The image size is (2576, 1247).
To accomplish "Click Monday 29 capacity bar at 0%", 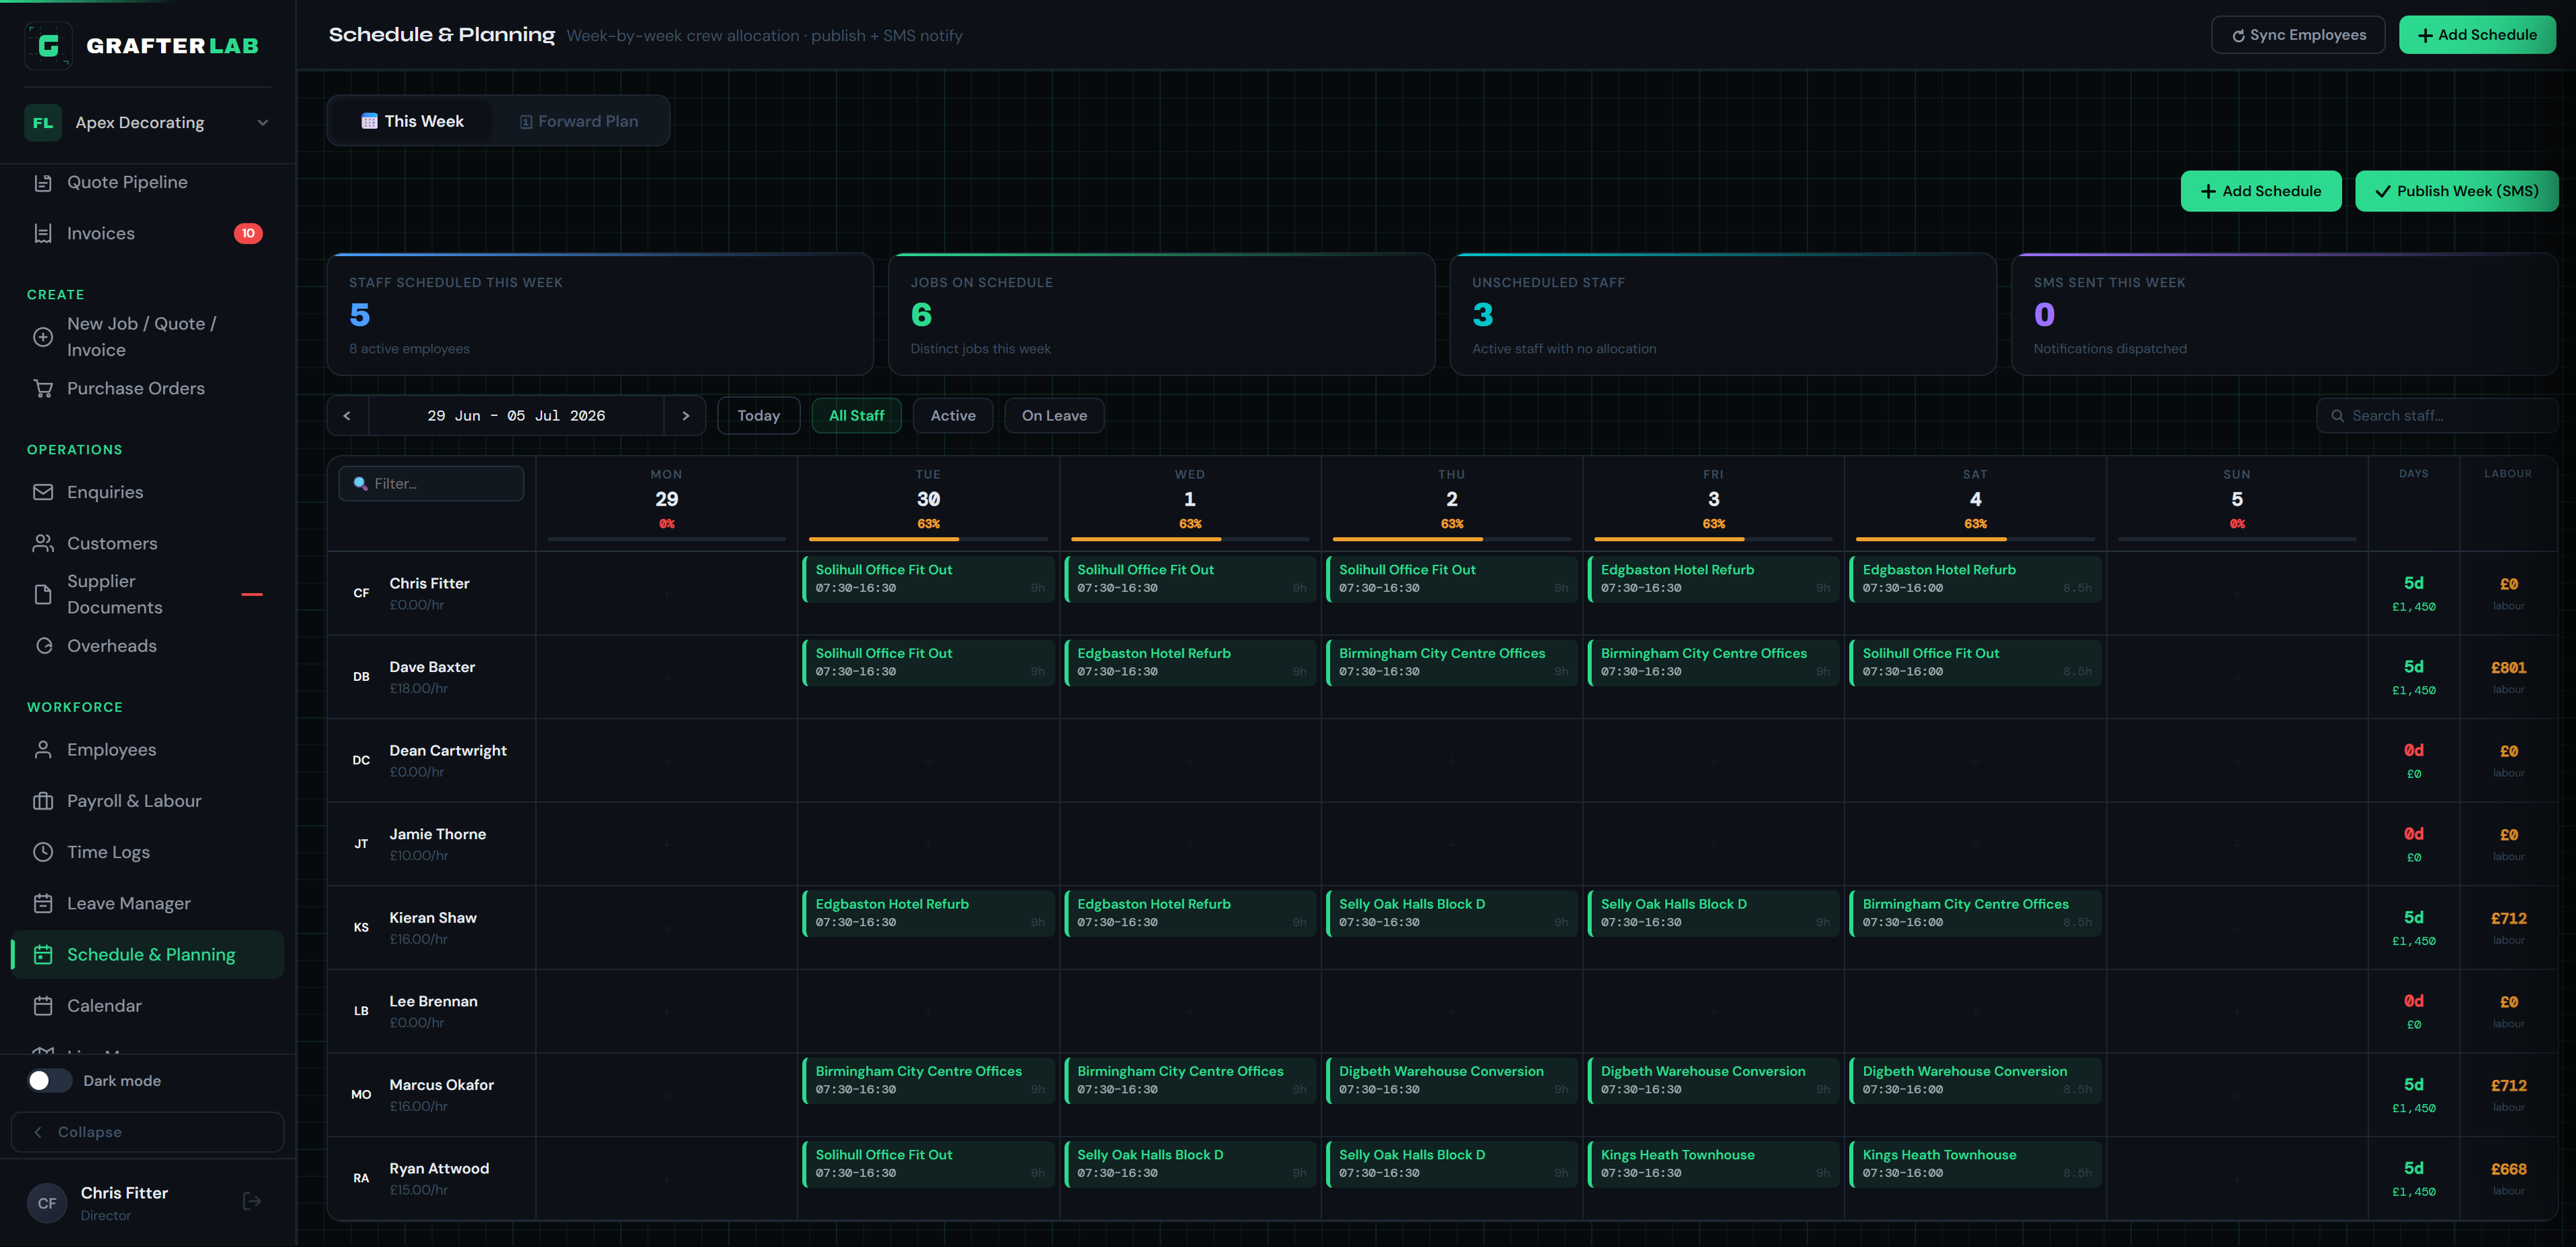I will (x=666, y=540).
